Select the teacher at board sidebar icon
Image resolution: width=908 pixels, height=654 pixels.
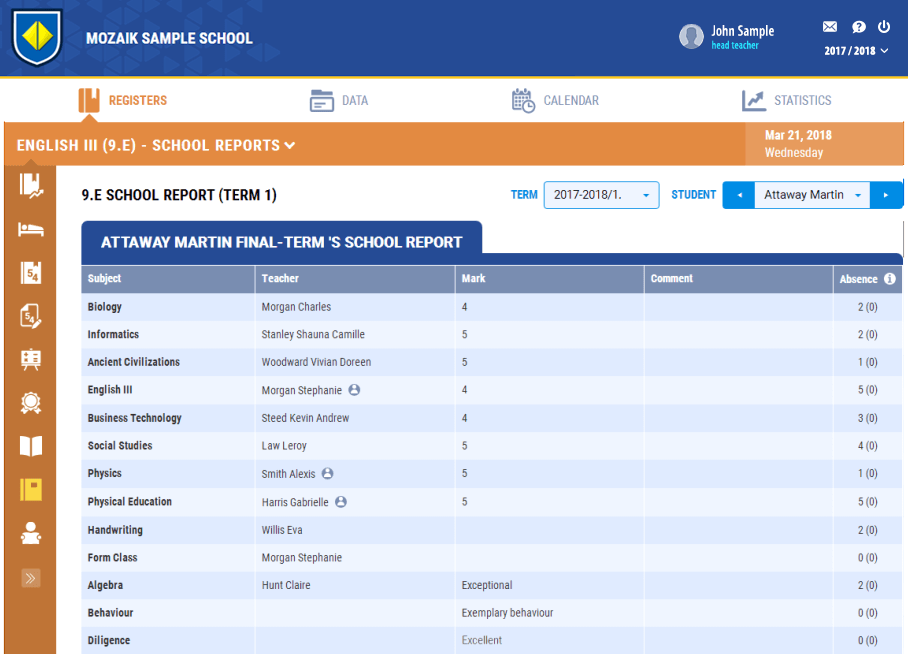click(31, 360)
